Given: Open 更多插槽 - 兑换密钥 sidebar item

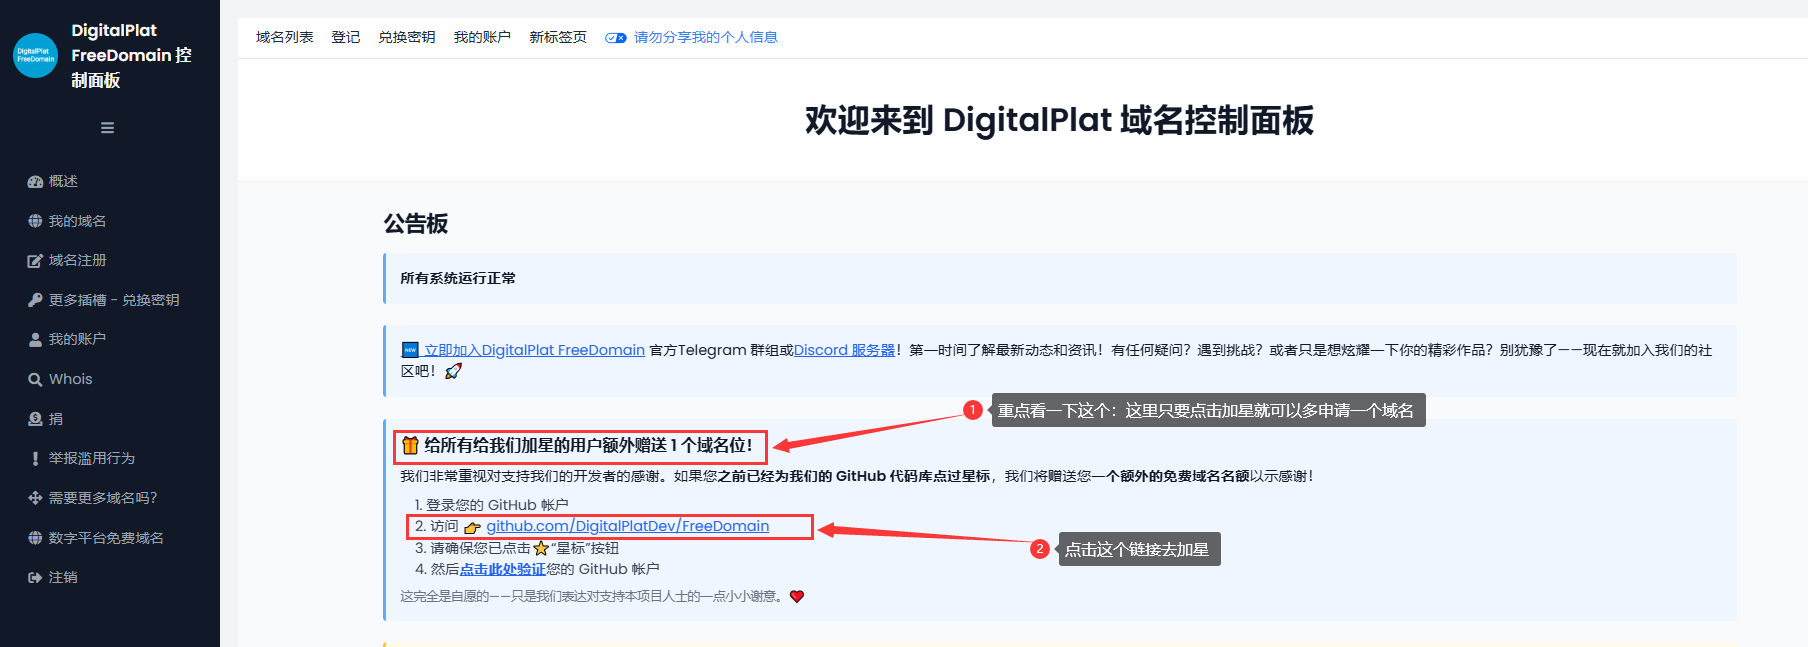Looking at the screenshot, I should pos(114,300).
